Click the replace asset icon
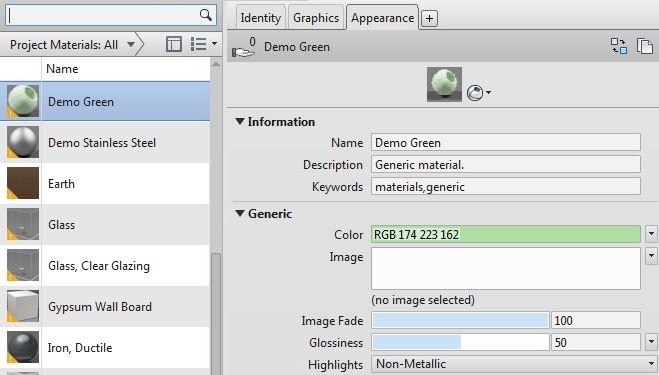Screen dimensions: 659x375 [619, 46]
